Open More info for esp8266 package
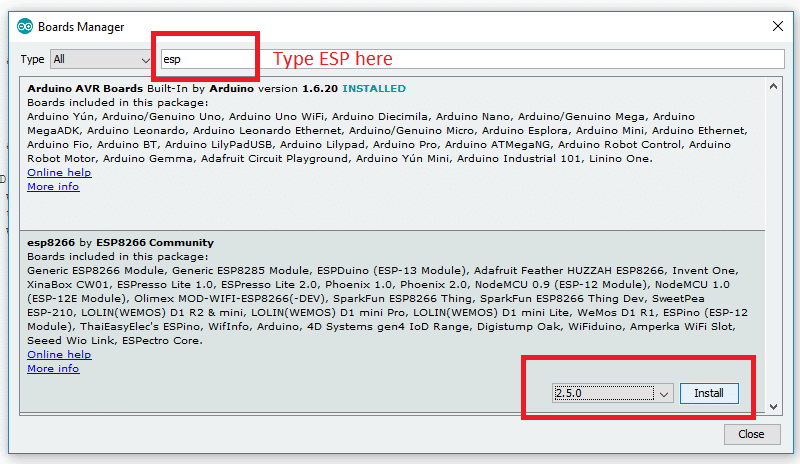The image size is (800, 464). pos(53,369)
